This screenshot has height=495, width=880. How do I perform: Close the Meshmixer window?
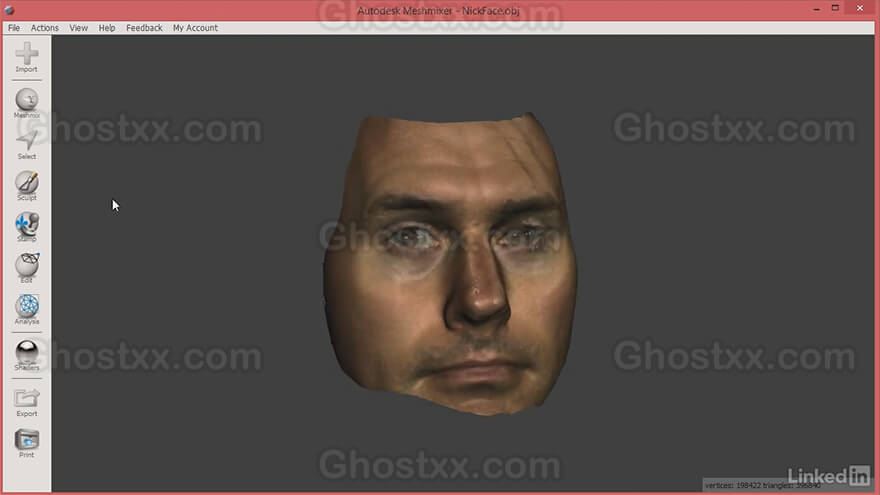click(x=859, y=8)
